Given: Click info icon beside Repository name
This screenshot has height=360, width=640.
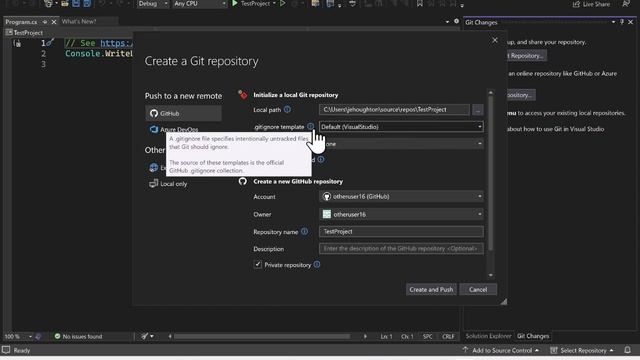Looking at the screenshot, I should point(304,231).
